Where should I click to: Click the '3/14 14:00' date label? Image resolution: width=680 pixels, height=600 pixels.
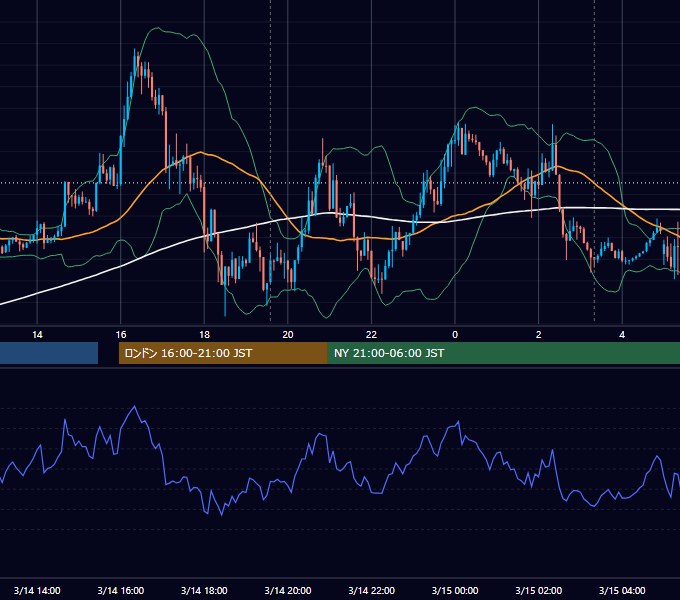point(37,590)
